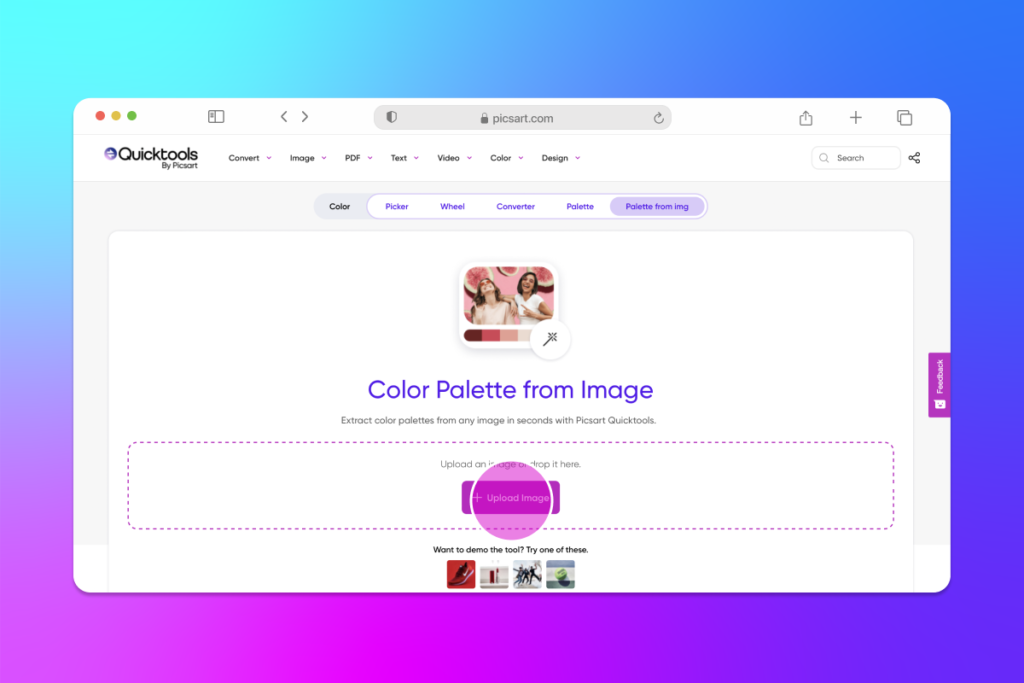Open the Feedback panel on the right

937,384
